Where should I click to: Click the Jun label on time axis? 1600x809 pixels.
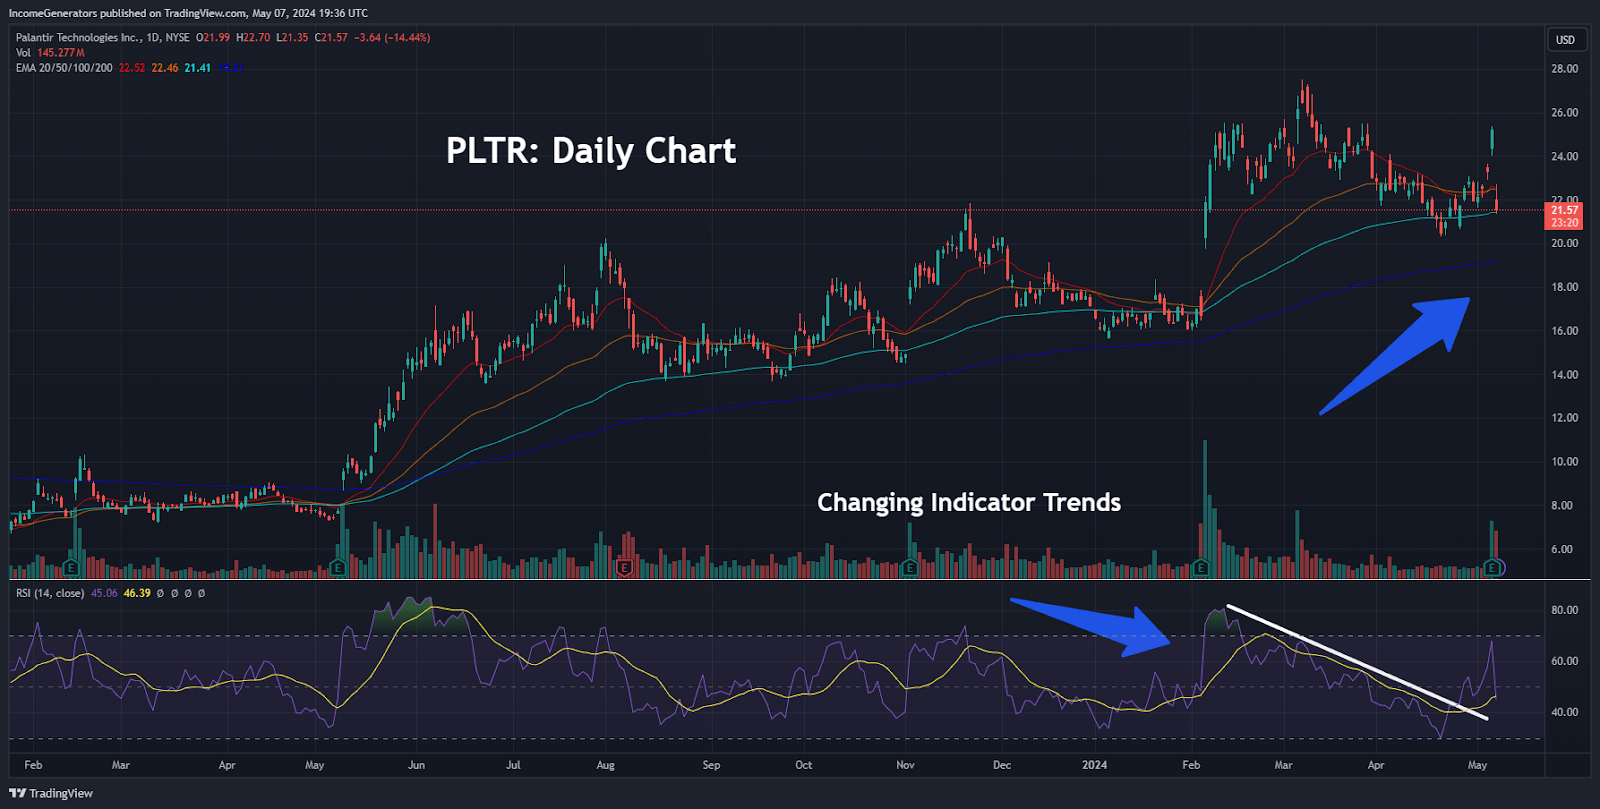[x=417, y=765]
